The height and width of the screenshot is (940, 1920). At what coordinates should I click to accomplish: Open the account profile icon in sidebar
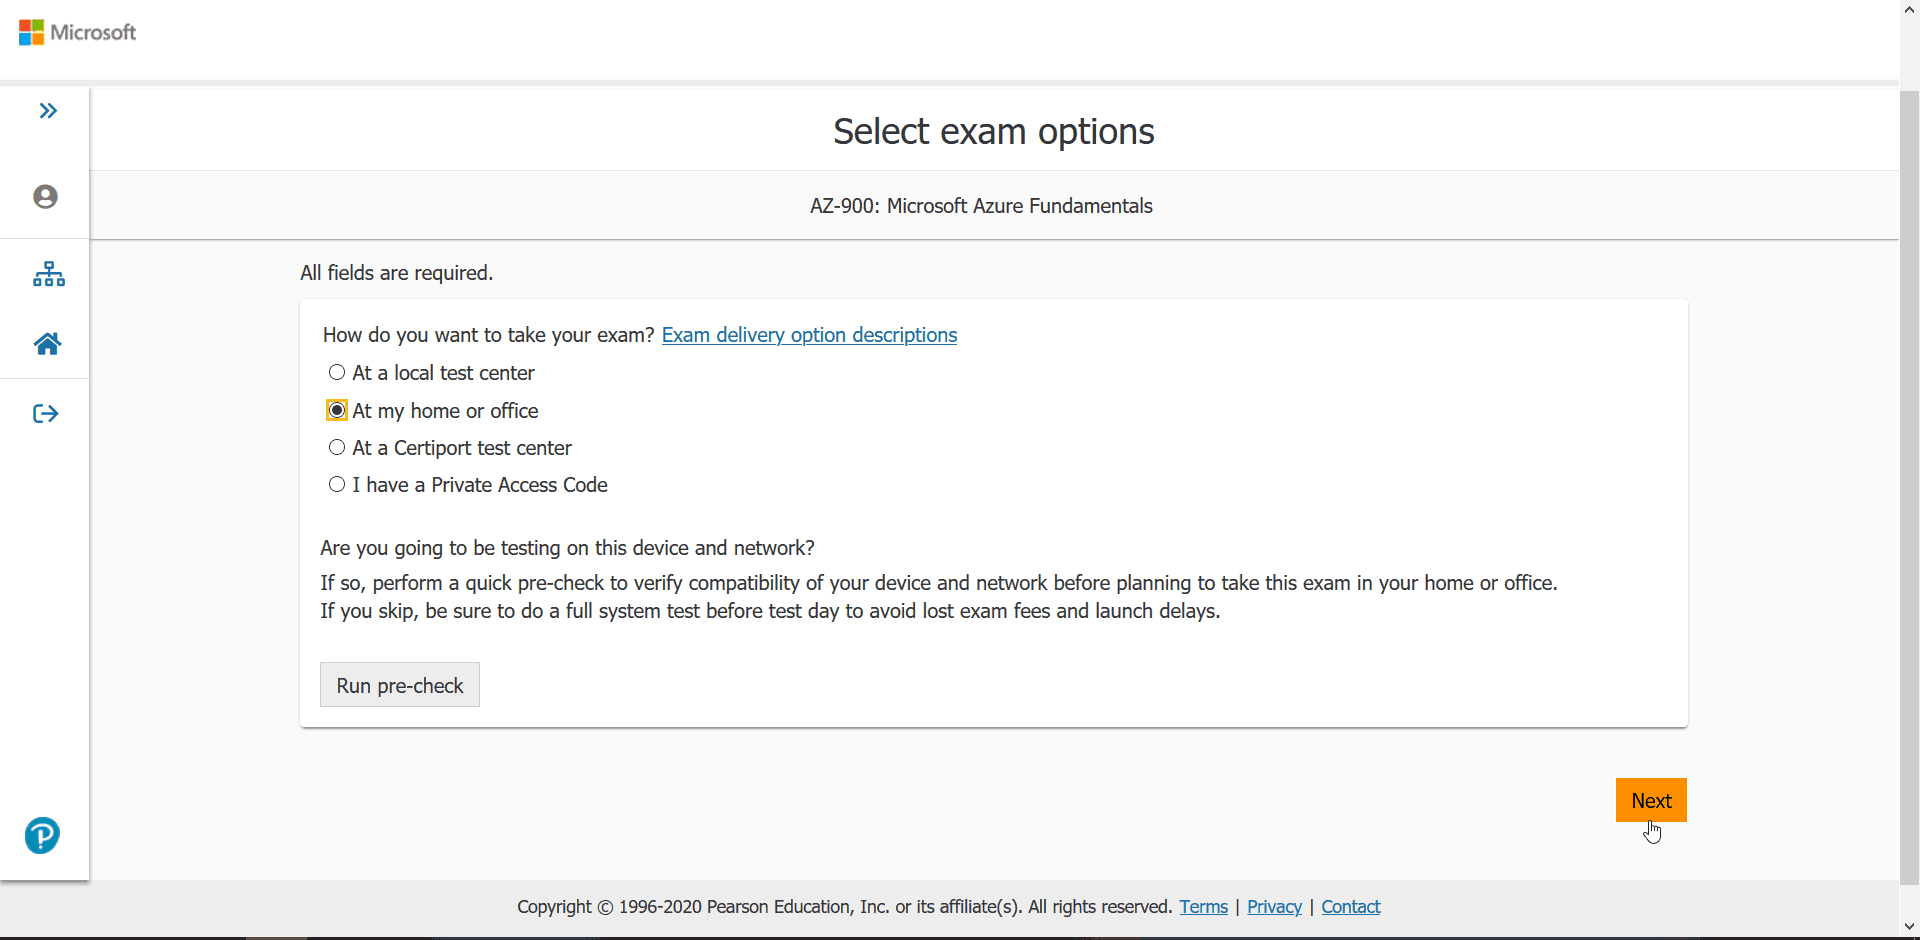[45, 196]
